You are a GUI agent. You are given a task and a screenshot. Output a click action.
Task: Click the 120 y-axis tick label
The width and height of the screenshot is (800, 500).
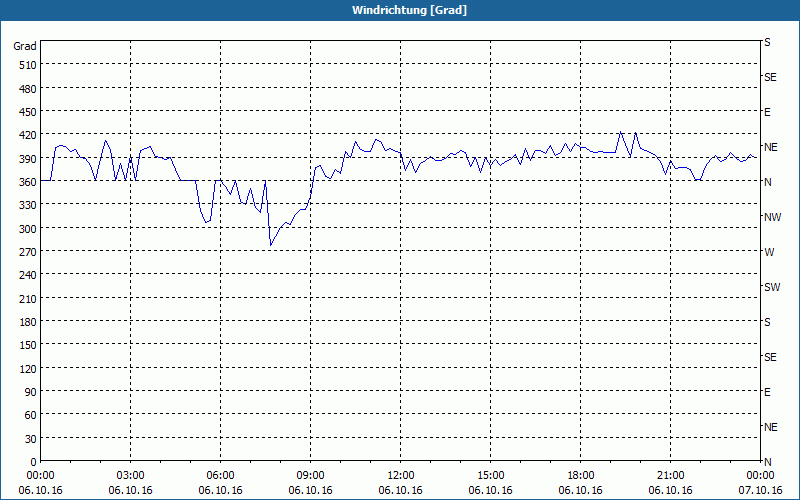28,369
